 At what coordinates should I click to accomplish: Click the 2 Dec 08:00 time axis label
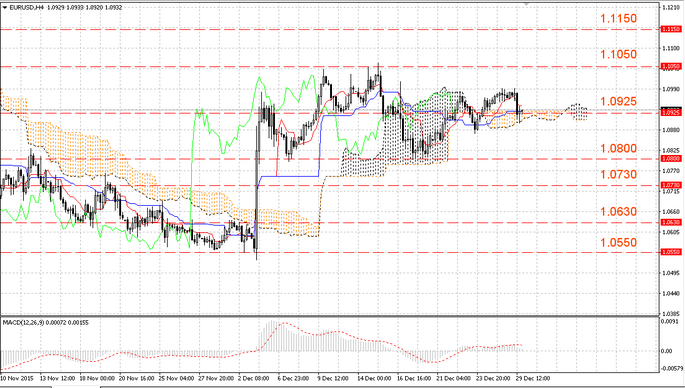coord(254,378)
